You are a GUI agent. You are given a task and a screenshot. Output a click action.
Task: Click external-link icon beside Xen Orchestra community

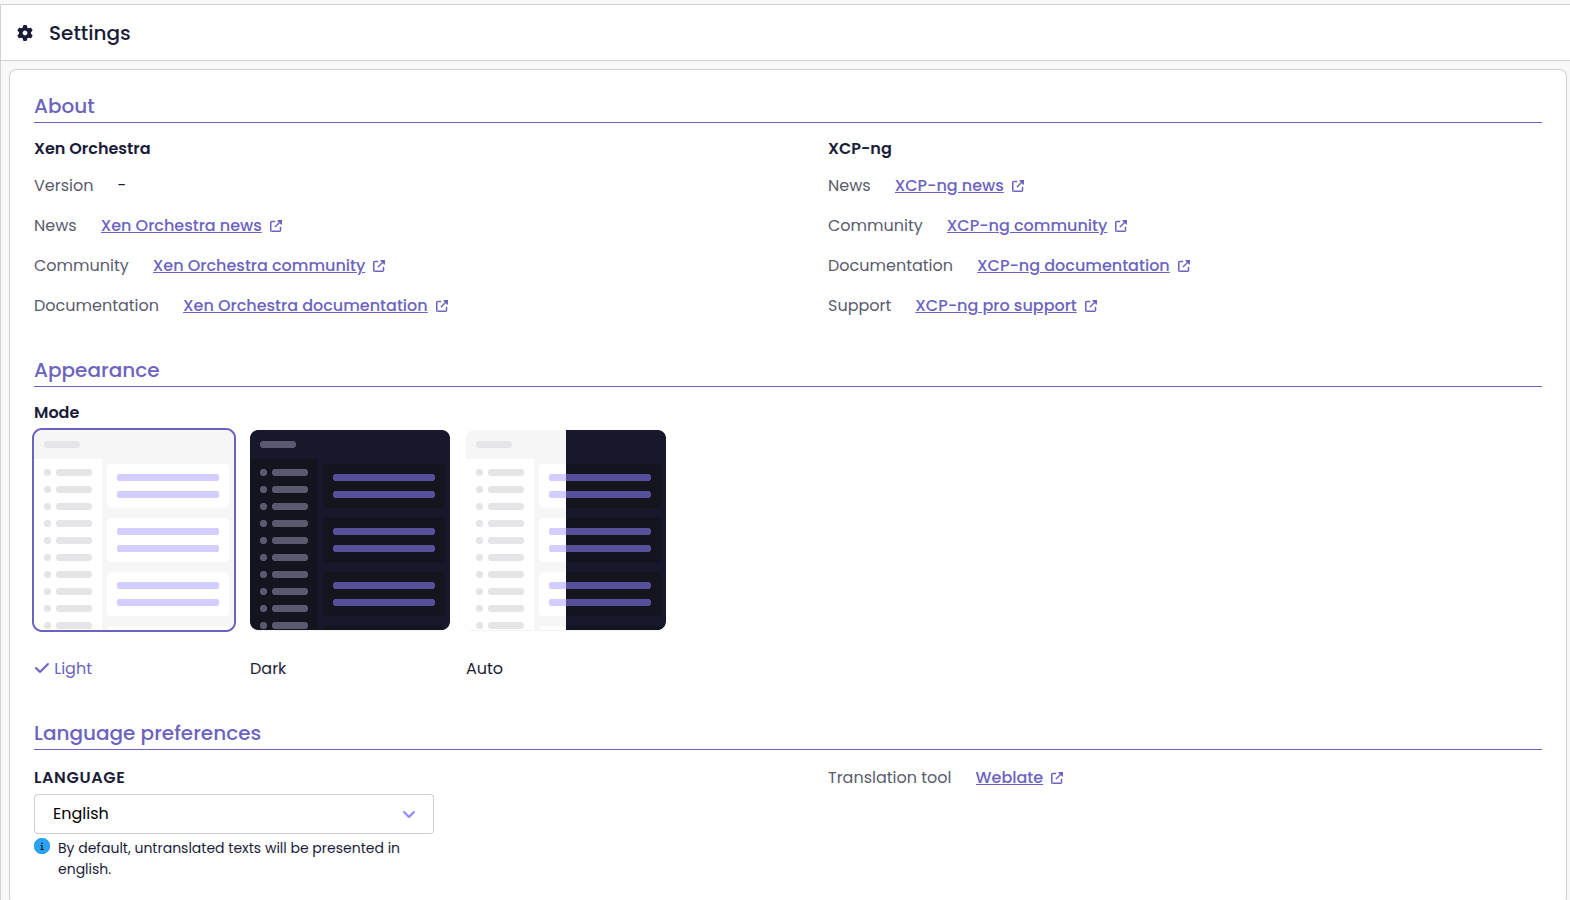coord(379,266)
